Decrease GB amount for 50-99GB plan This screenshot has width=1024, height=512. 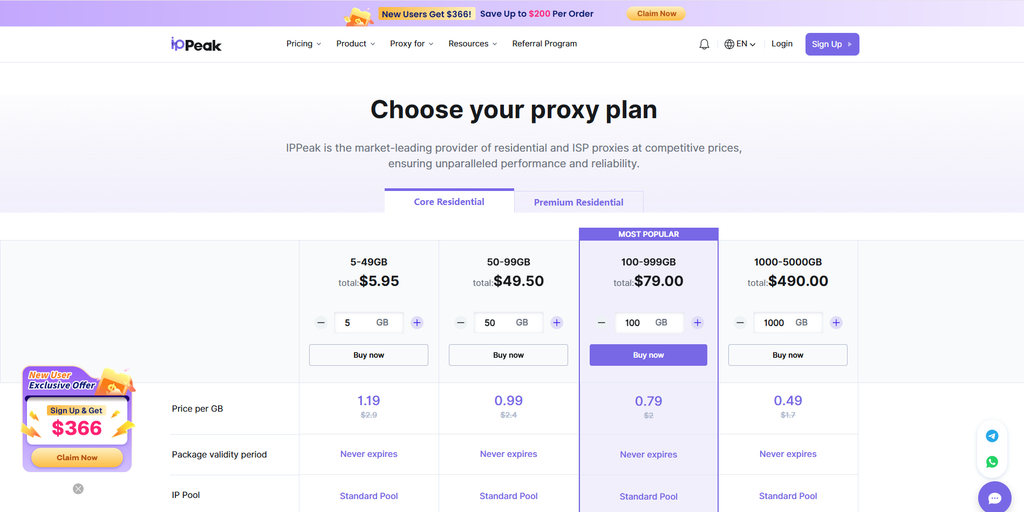[460, 323]
